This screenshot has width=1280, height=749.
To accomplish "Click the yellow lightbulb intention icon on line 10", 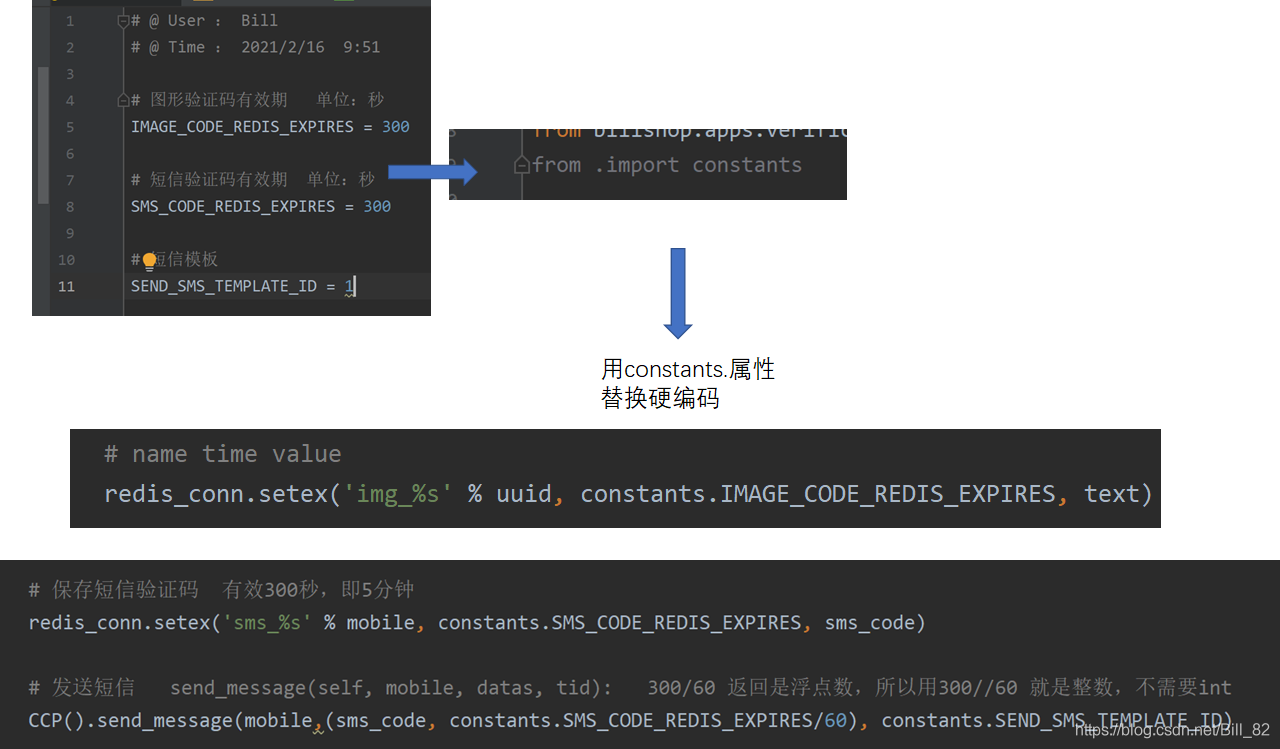I will 150,262.
